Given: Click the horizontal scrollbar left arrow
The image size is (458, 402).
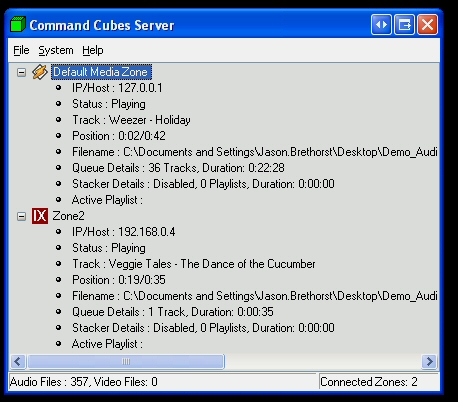Looking at the screenshot, I should 18,361.
